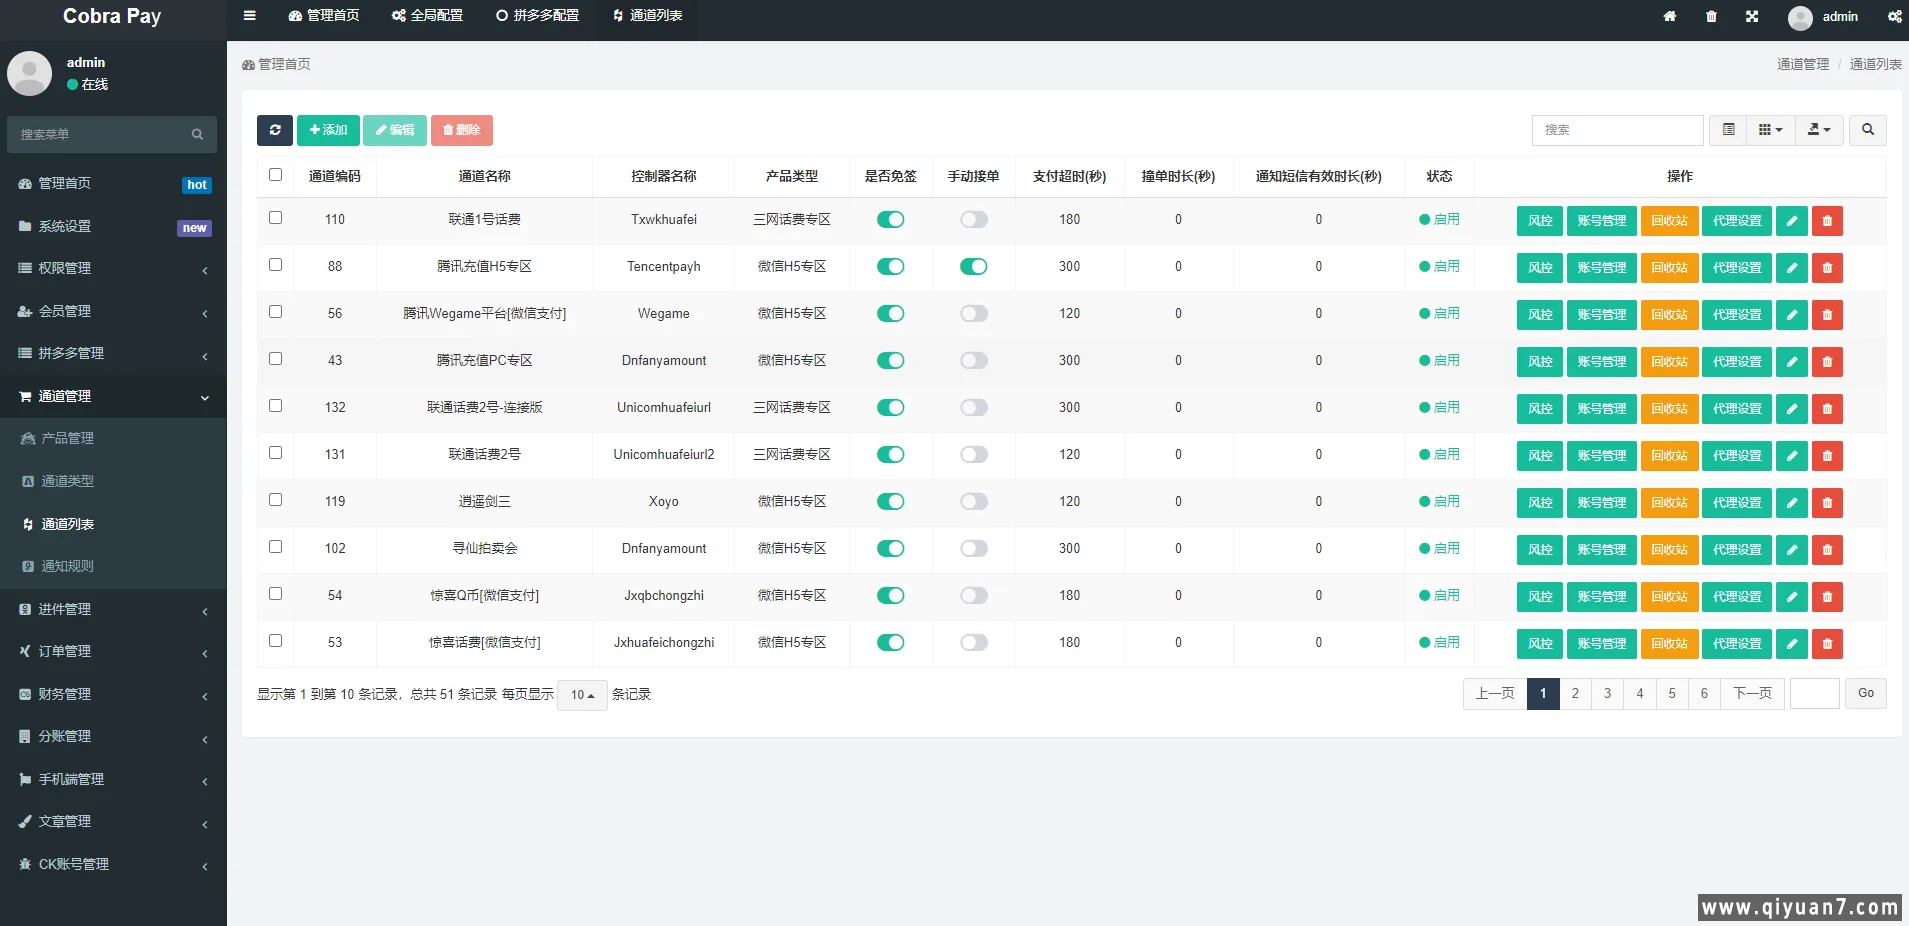Edit channel 110 using the pencil icon

pyautogui.click(x=1792, y=220)
